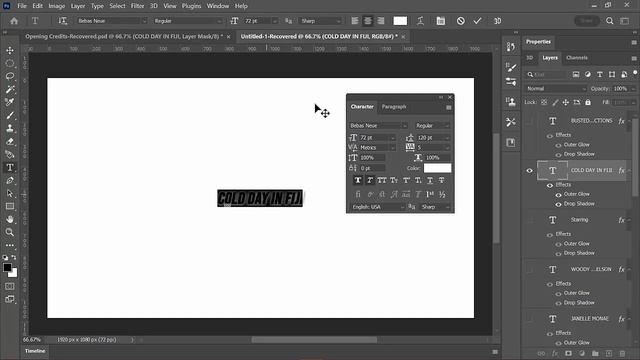Image resolution: width=640 pixels, height=360 pixels.
Task: Create a new group folder icon
Action: pyautogui.click(x=595, y=353)
